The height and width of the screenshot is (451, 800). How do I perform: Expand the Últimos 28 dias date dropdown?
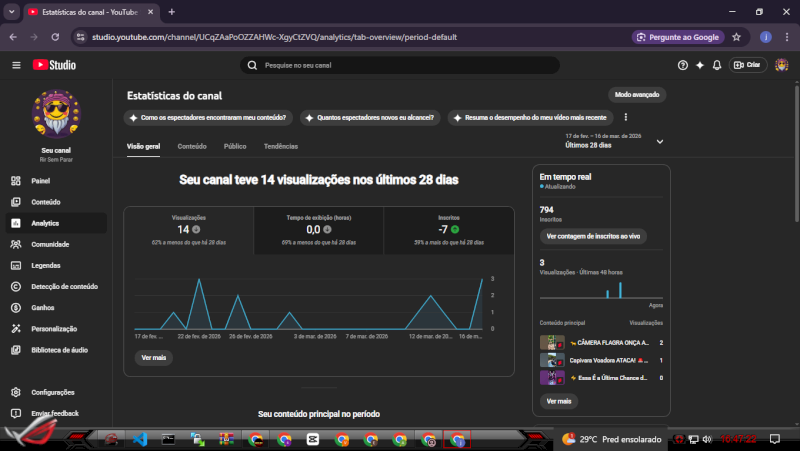tap(659, 142)
